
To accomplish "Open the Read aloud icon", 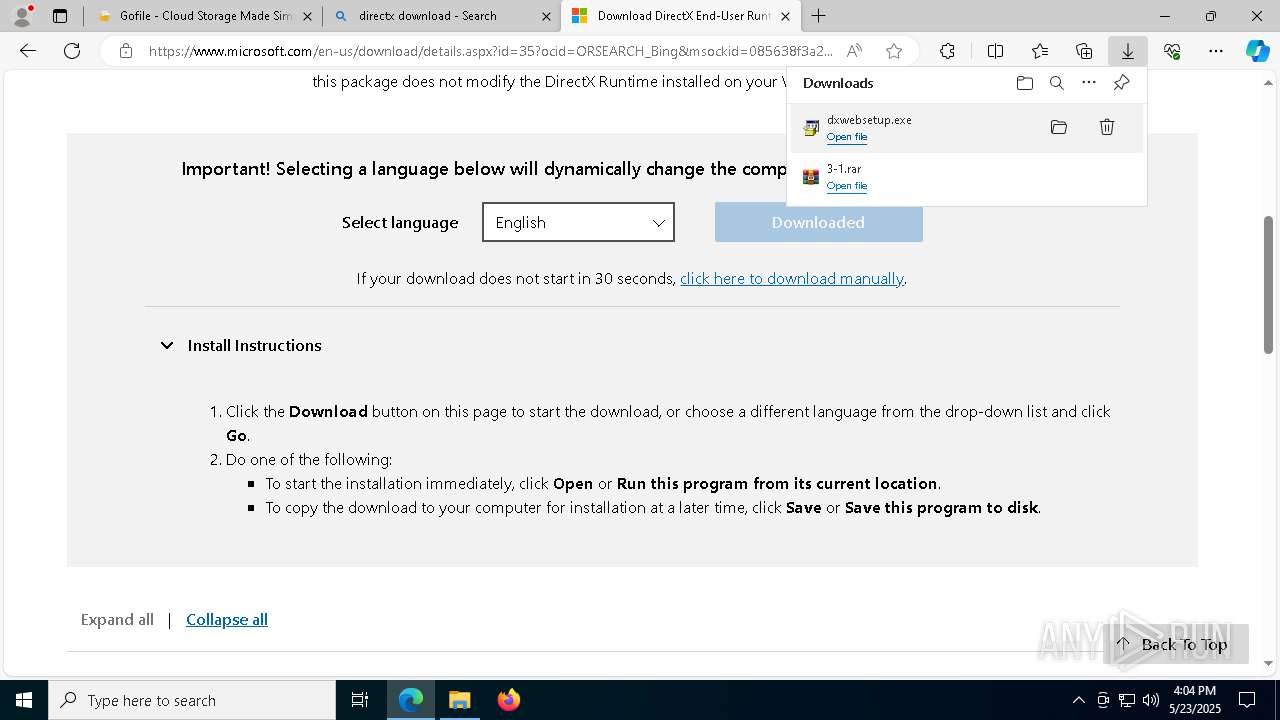I will pyautogui.click(x=854, y=51).
